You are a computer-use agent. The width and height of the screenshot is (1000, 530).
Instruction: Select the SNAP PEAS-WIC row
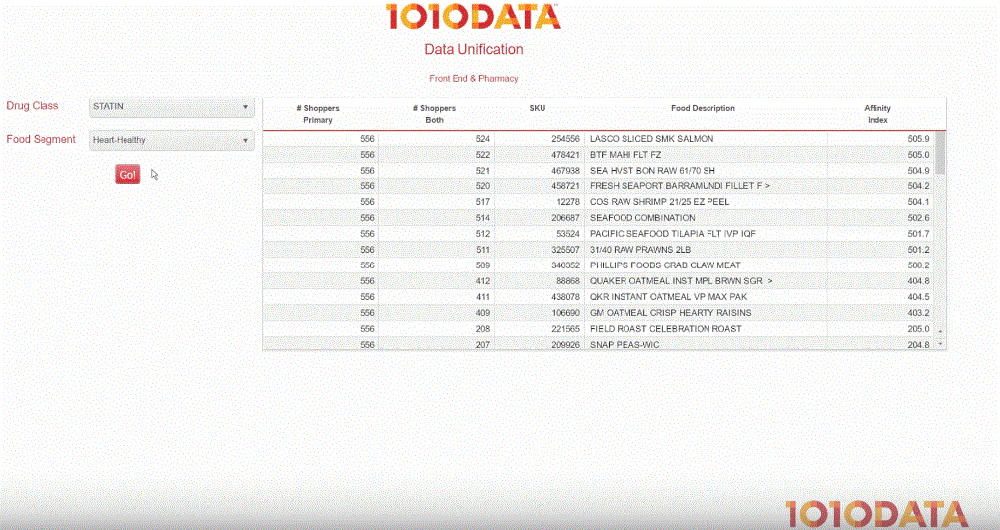pyautogui.click(x=599, y=344)
